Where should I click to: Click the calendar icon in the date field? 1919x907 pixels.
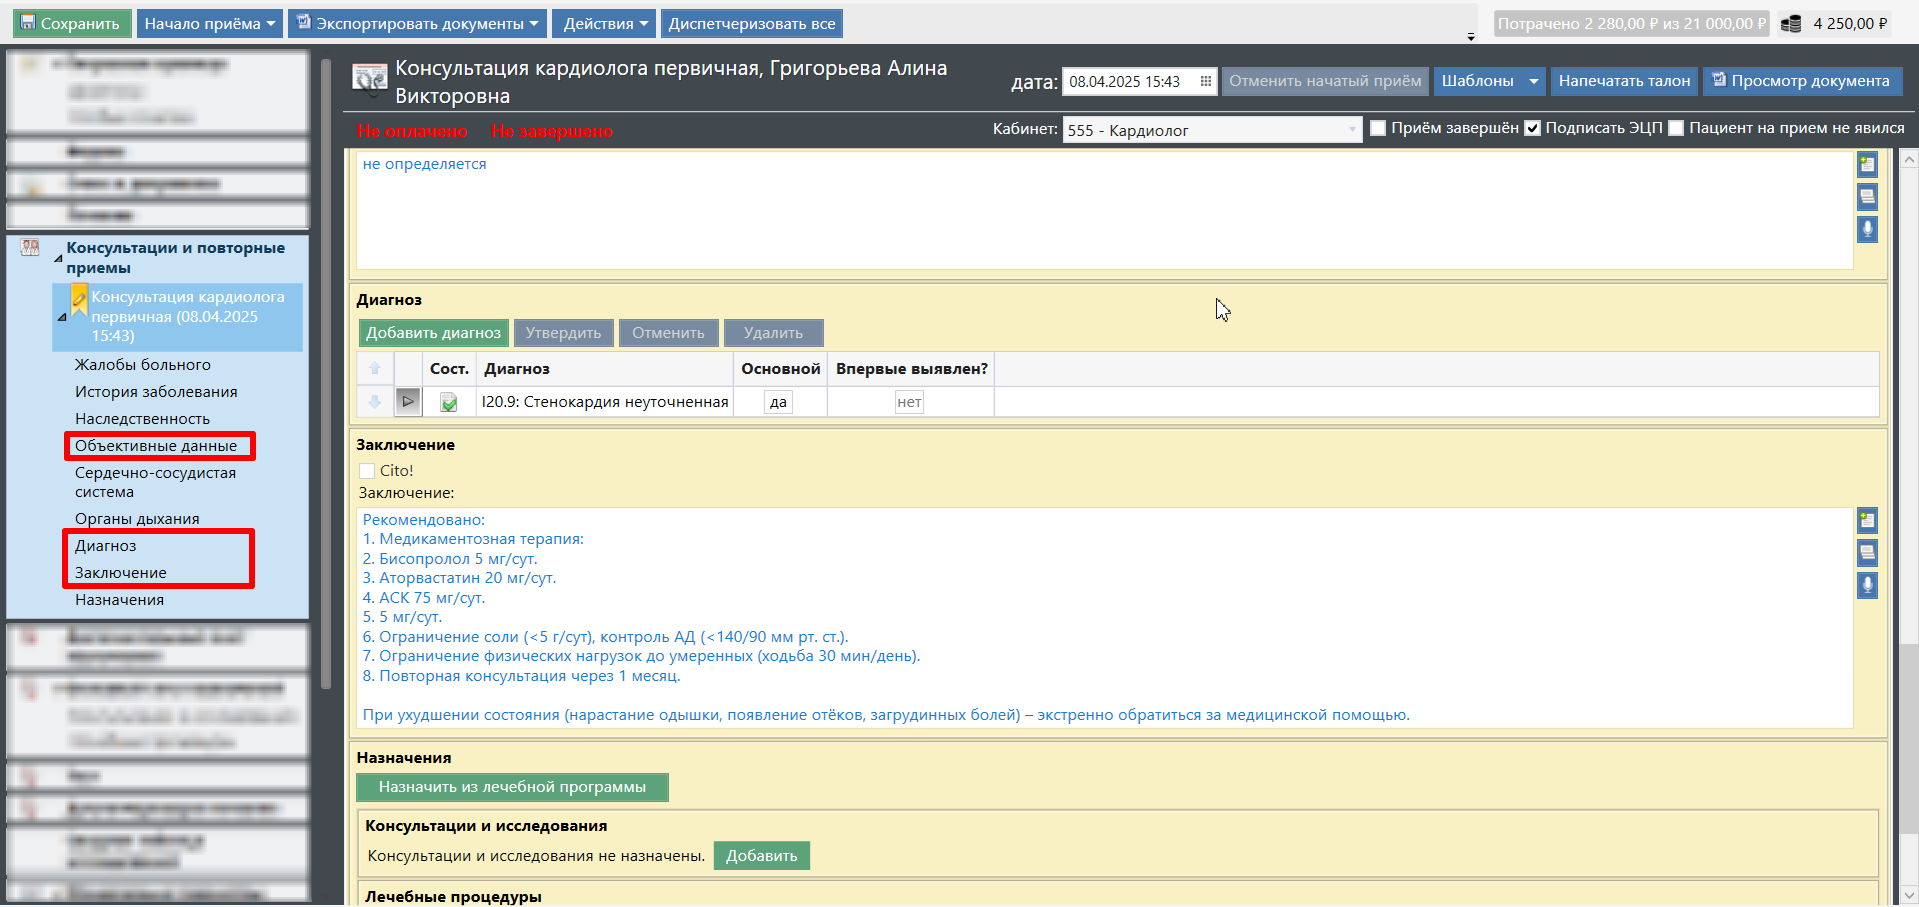[1205, 82]
